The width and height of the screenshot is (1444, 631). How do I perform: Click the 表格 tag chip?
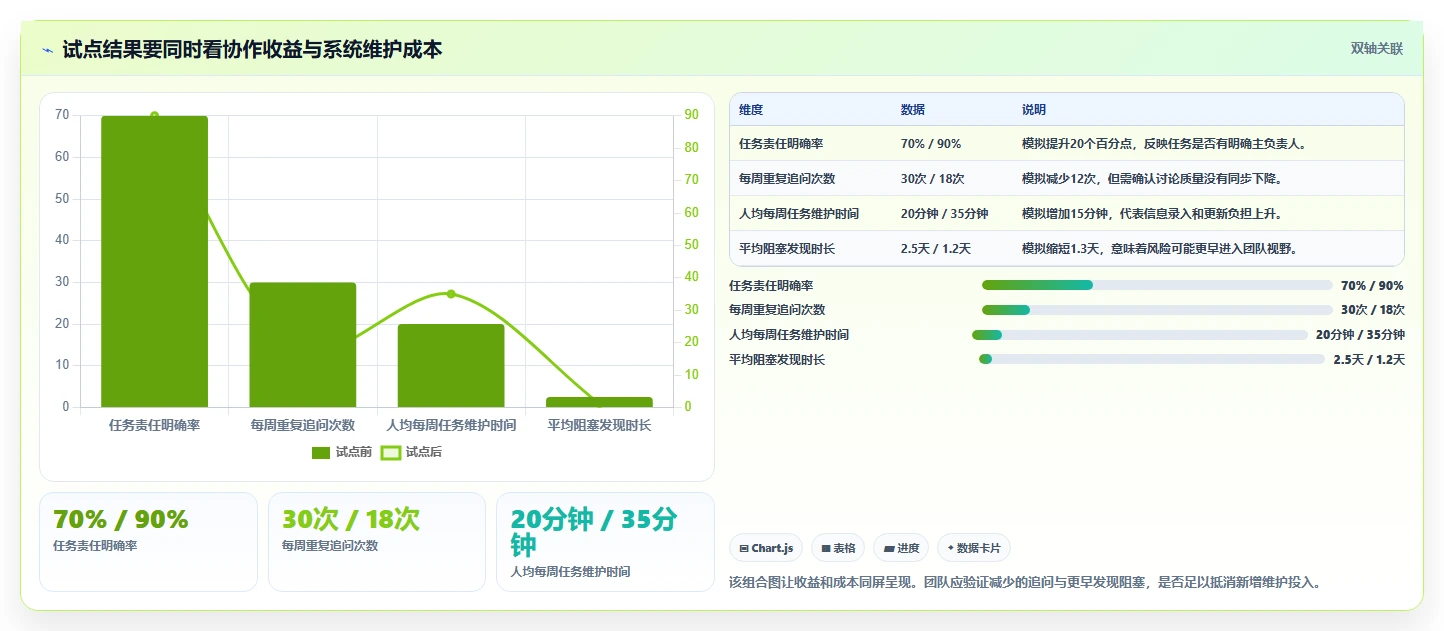click(x=838, y=548)
